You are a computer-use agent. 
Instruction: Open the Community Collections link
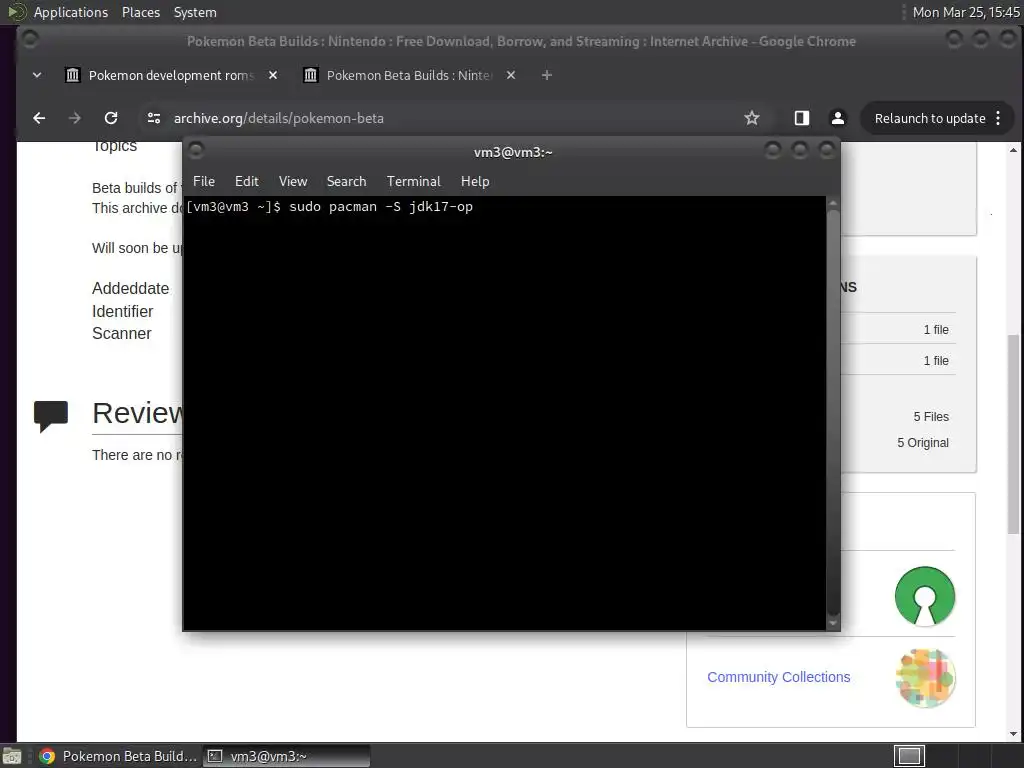click(x=778, y=677)
